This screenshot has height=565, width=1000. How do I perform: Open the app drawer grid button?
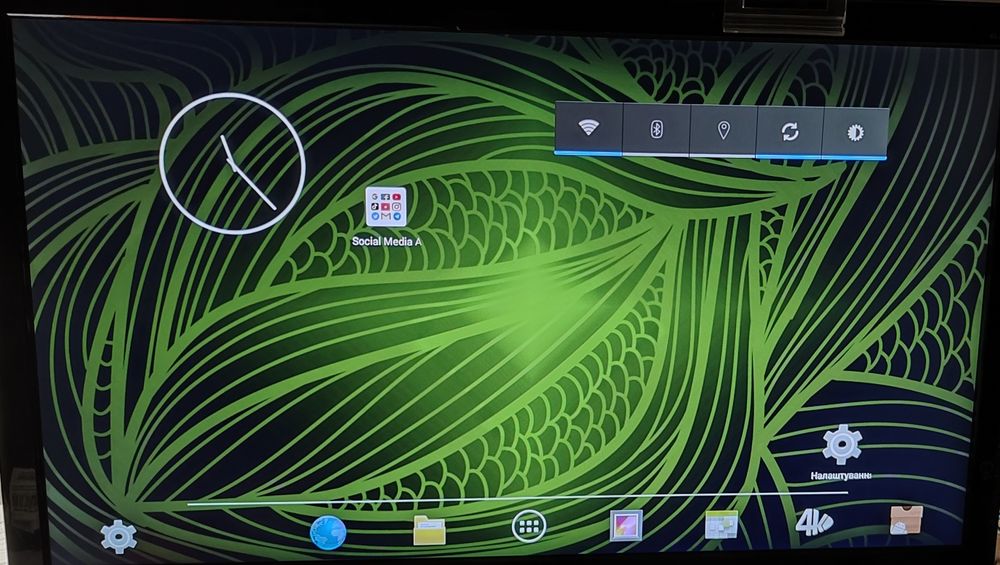point(529,527)
